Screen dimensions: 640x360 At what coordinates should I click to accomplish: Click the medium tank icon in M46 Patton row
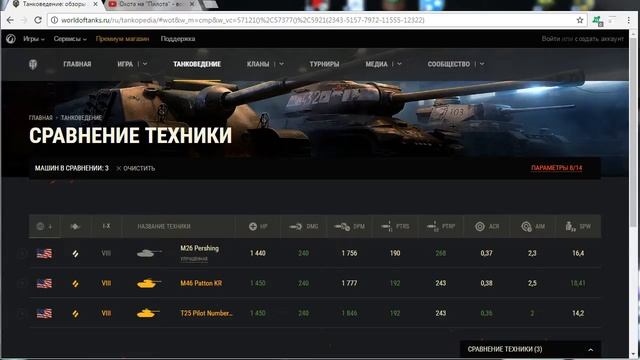point(76,283)
